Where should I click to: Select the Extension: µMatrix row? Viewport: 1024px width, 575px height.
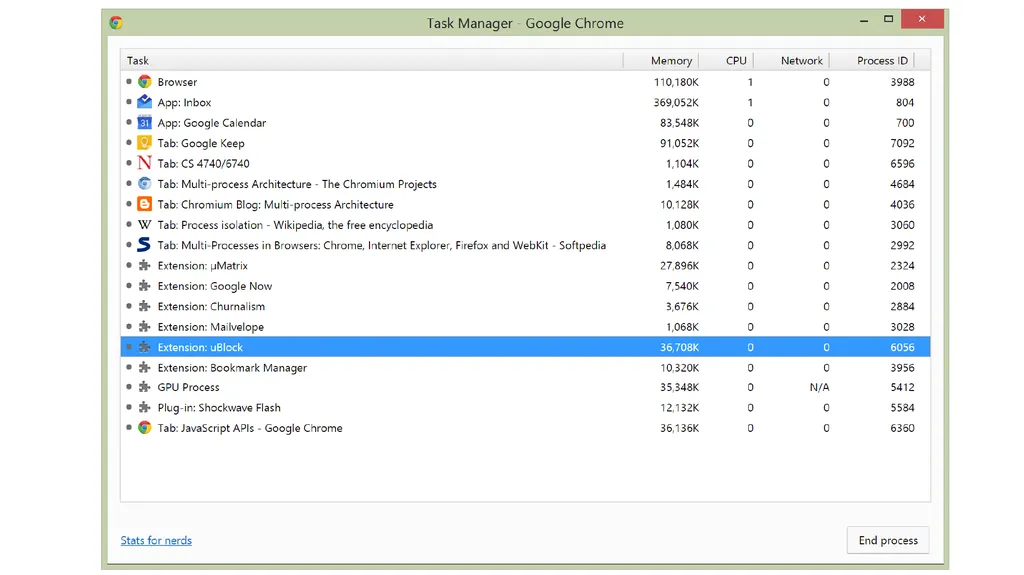pyautogui.click(x=525, y=265)
